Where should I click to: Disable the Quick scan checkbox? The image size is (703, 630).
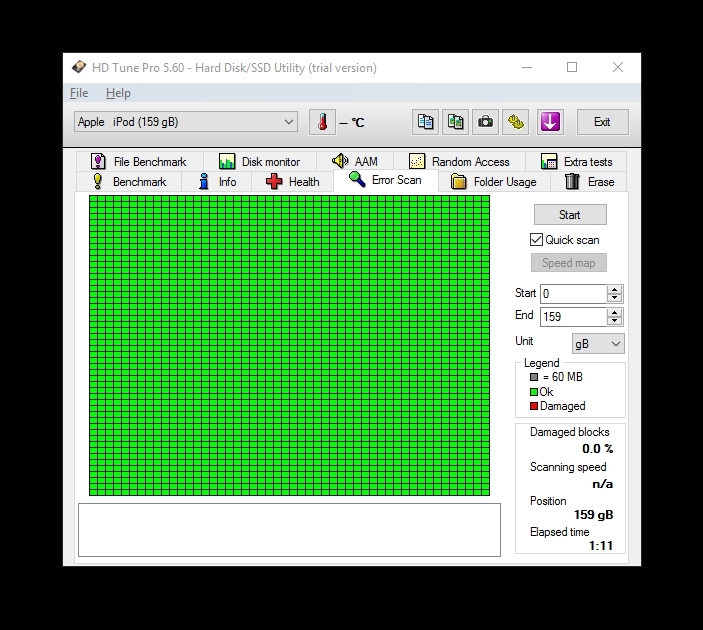click(x=537, y=240)
